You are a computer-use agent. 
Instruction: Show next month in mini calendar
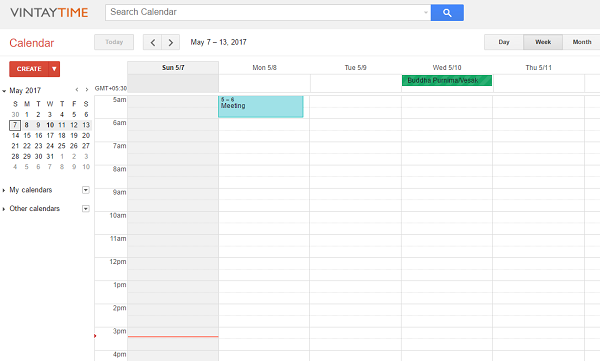point(87,90)
